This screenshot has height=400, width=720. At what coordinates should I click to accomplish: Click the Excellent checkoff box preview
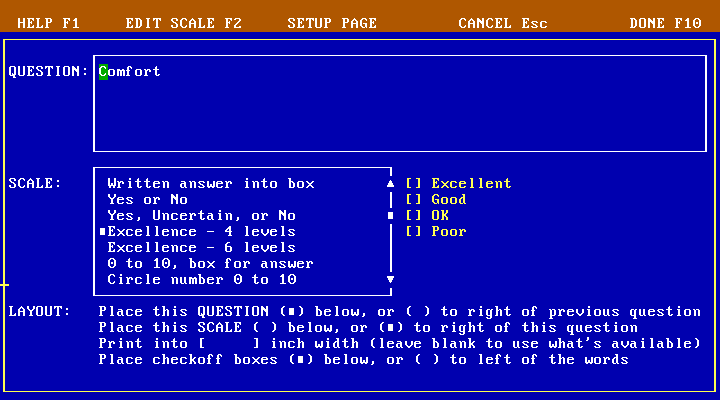[414, 184]
